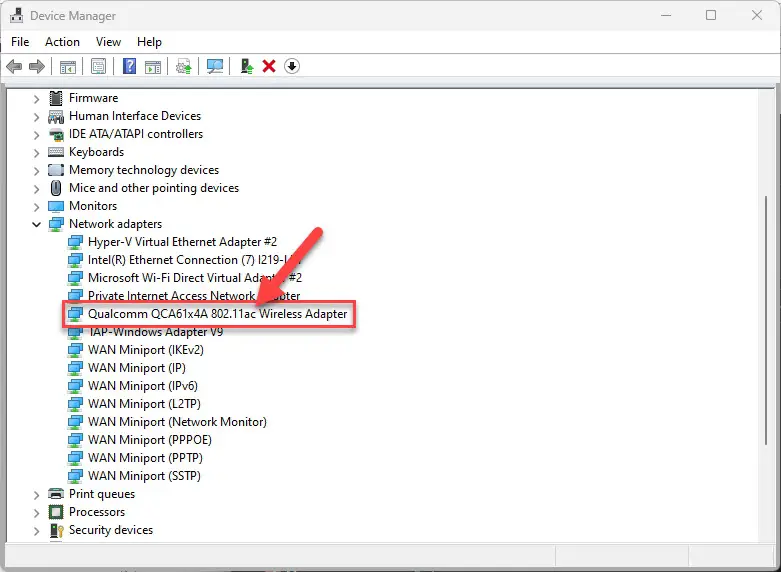This screenshot has width=781, height=572.
Task: Open the View menu
Action: [108, 42]
